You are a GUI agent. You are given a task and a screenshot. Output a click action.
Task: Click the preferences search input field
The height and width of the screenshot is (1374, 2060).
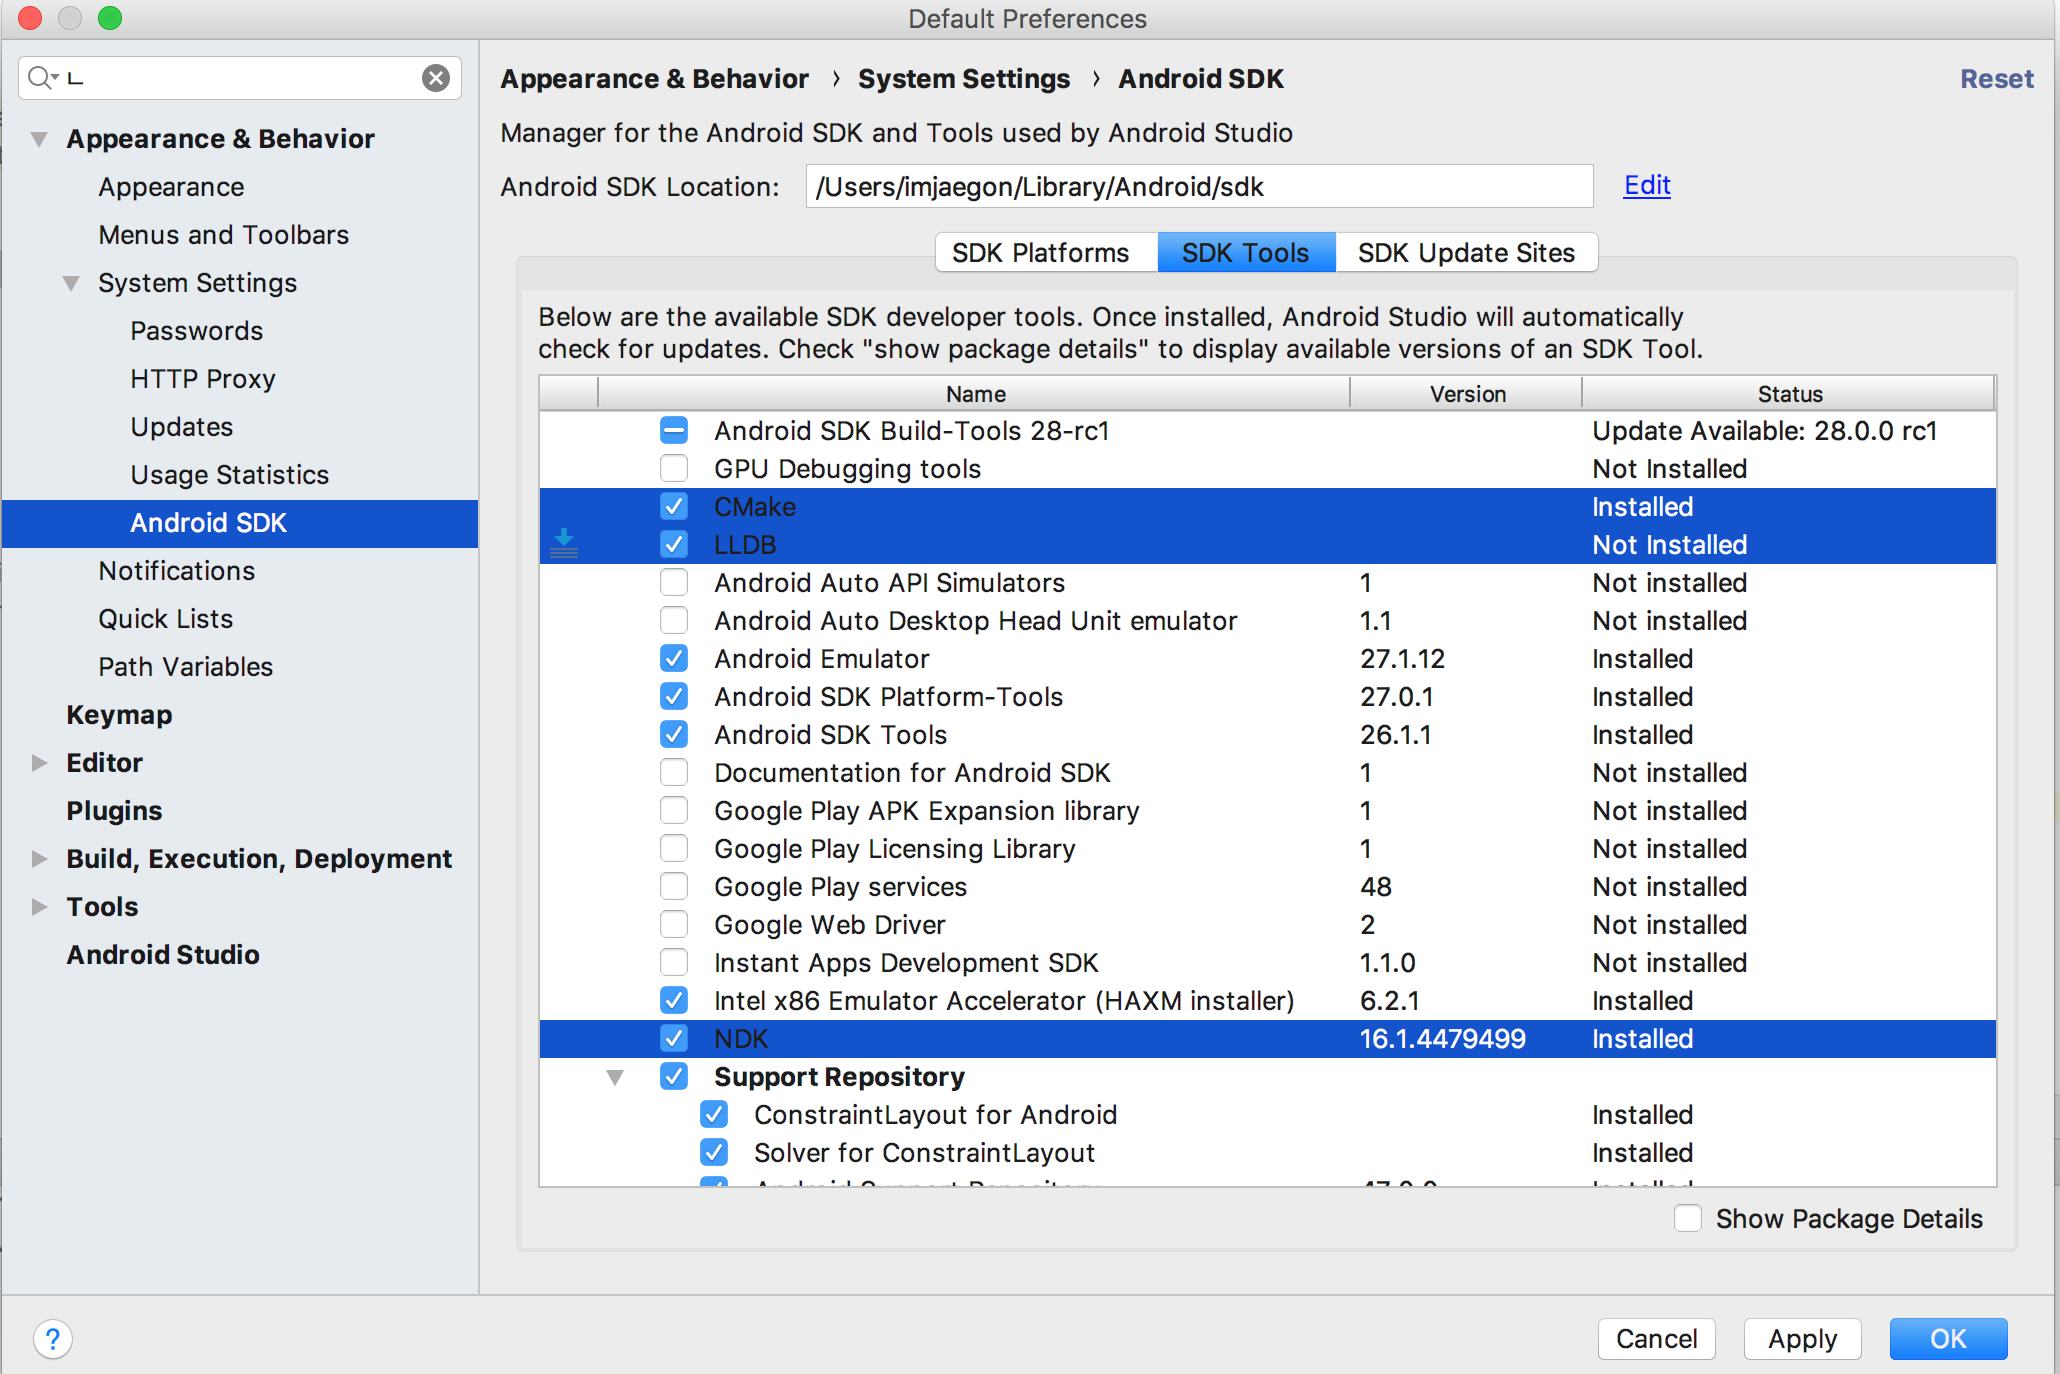click(x=240, y=78)
